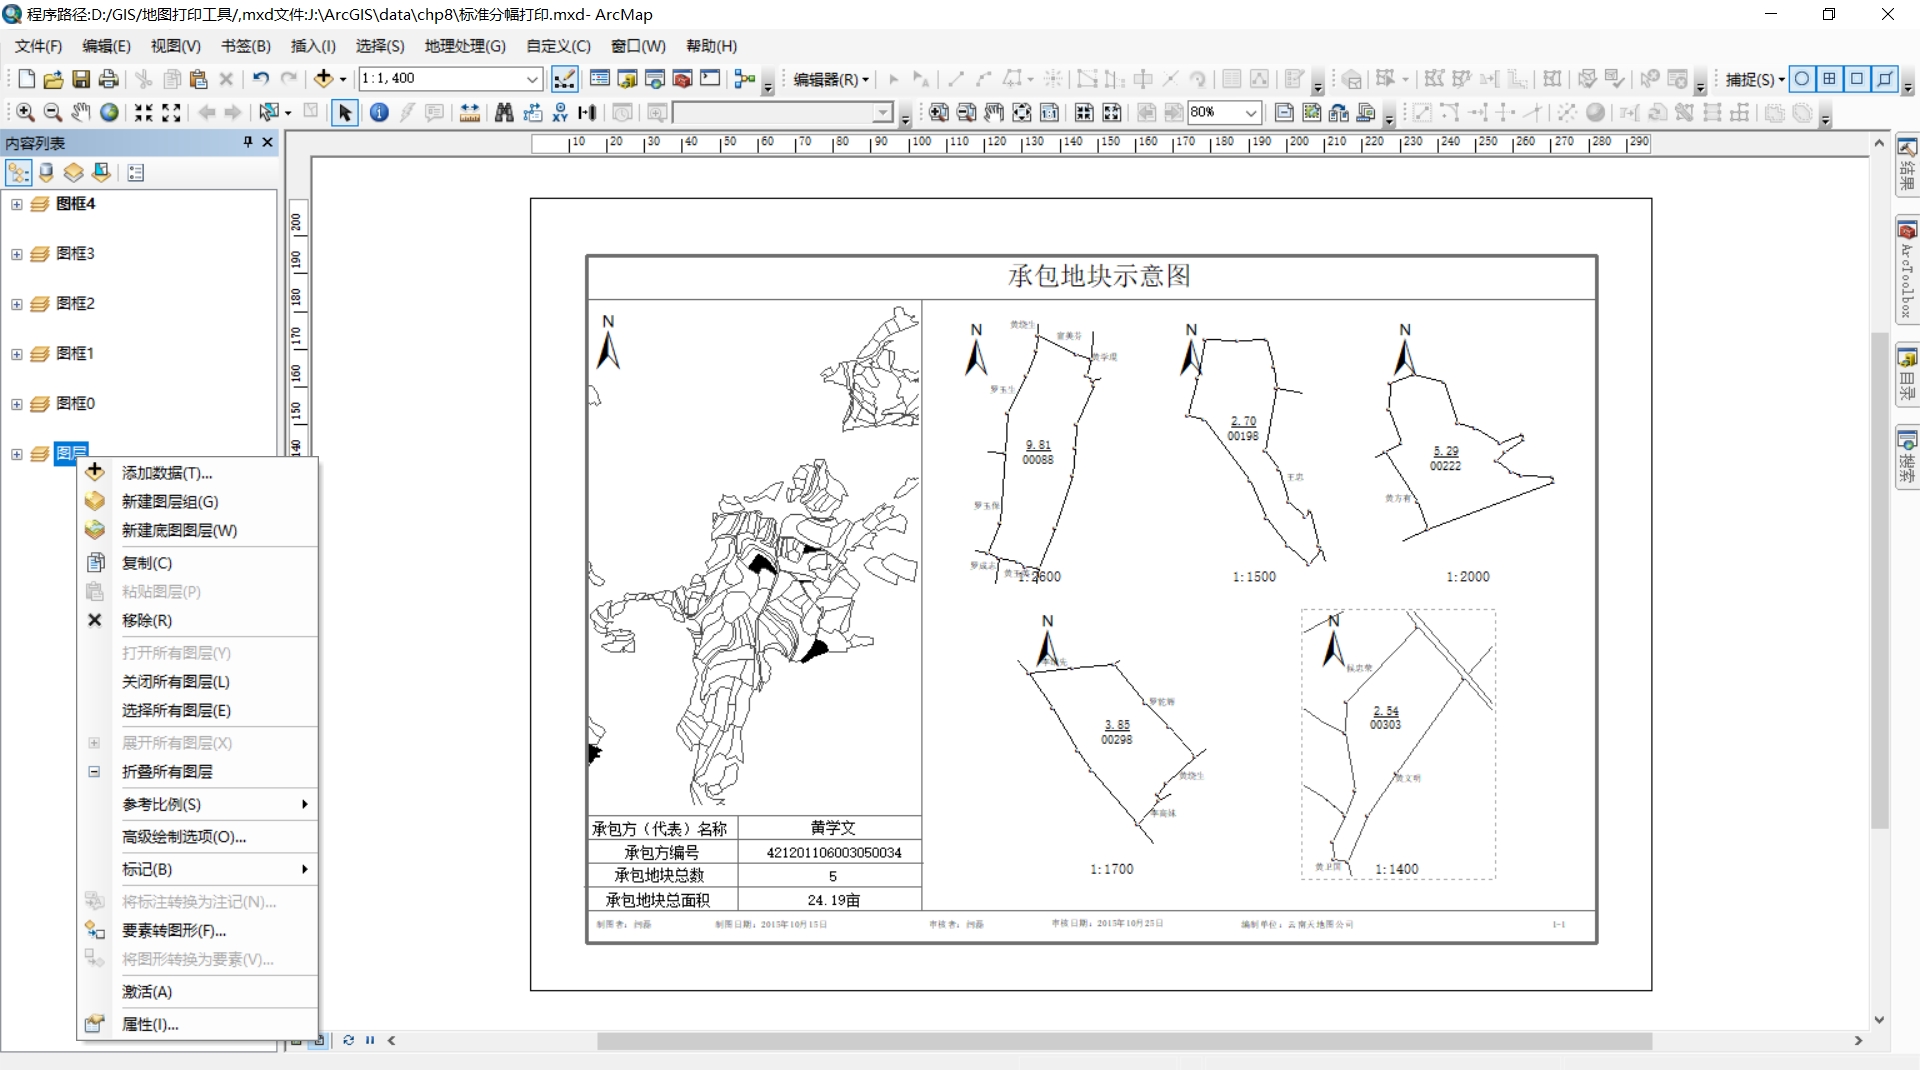Create a new map document
Screen dimensions: 1920x1070
tap(27, 79)
